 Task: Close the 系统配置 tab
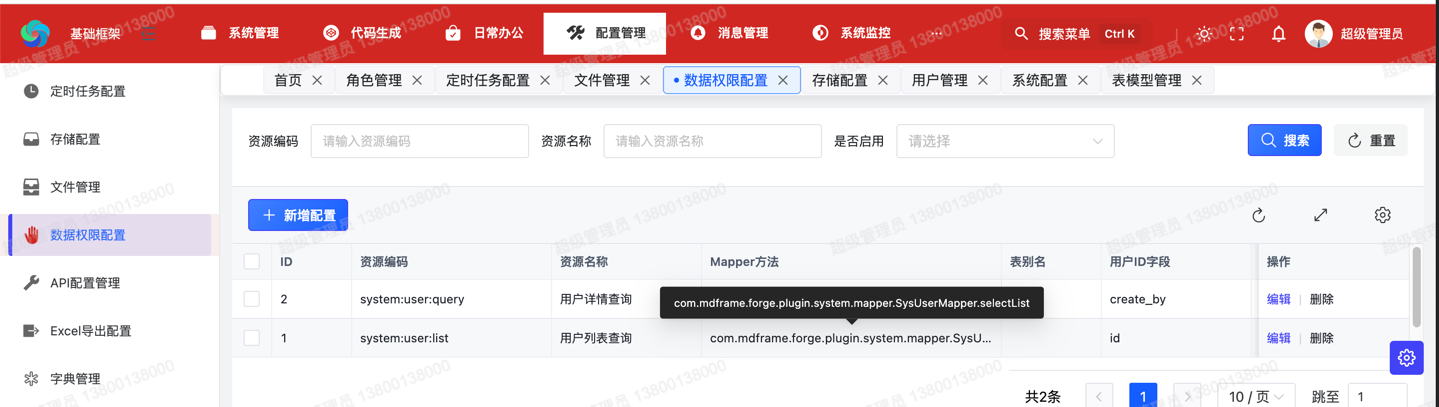[1083, 80]
